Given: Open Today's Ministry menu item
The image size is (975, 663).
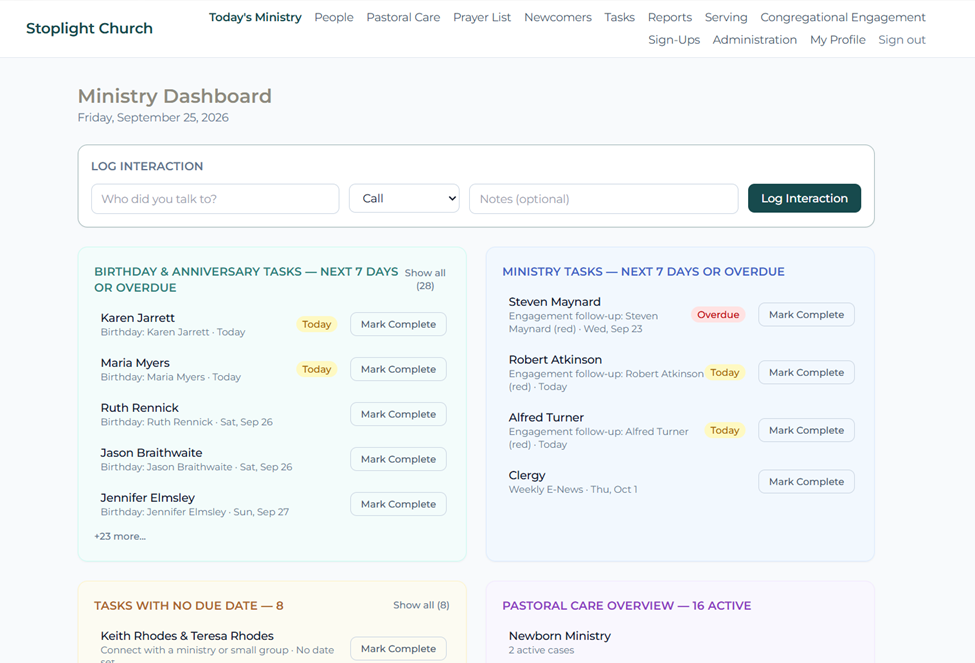Looking at the screenshot, I should click(255, 17).
